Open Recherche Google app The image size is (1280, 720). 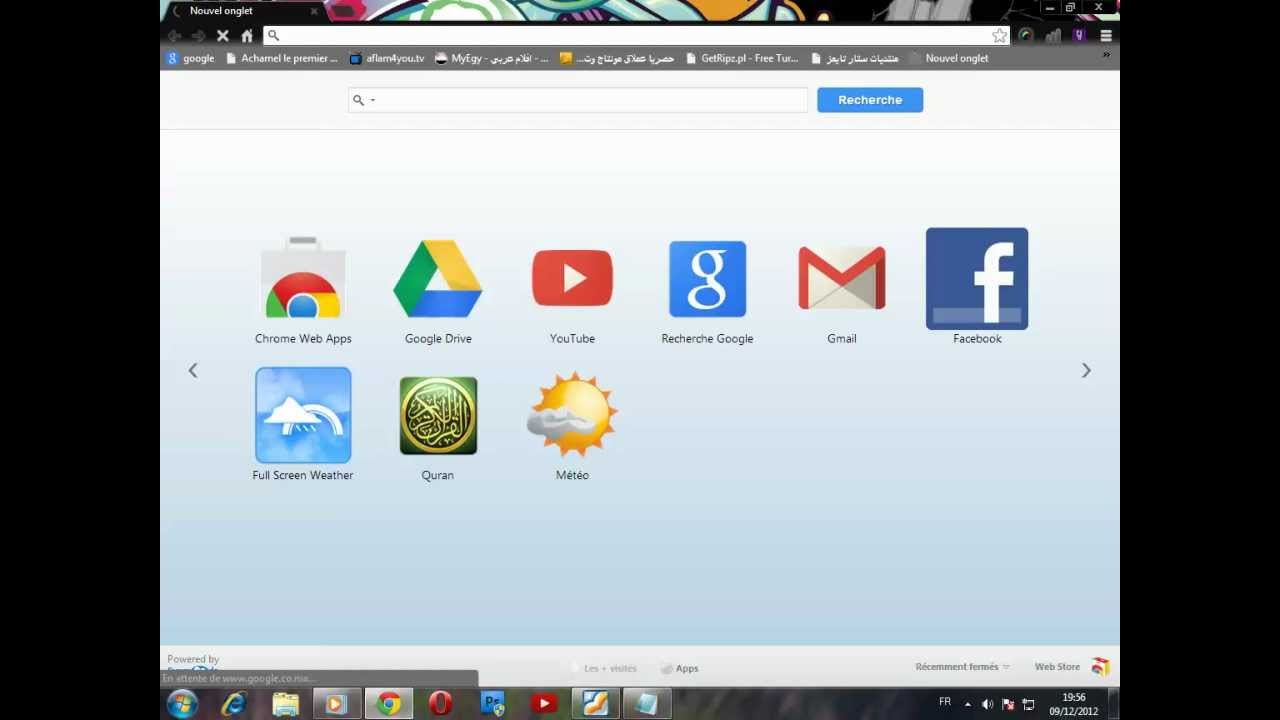tap(707, 279)
